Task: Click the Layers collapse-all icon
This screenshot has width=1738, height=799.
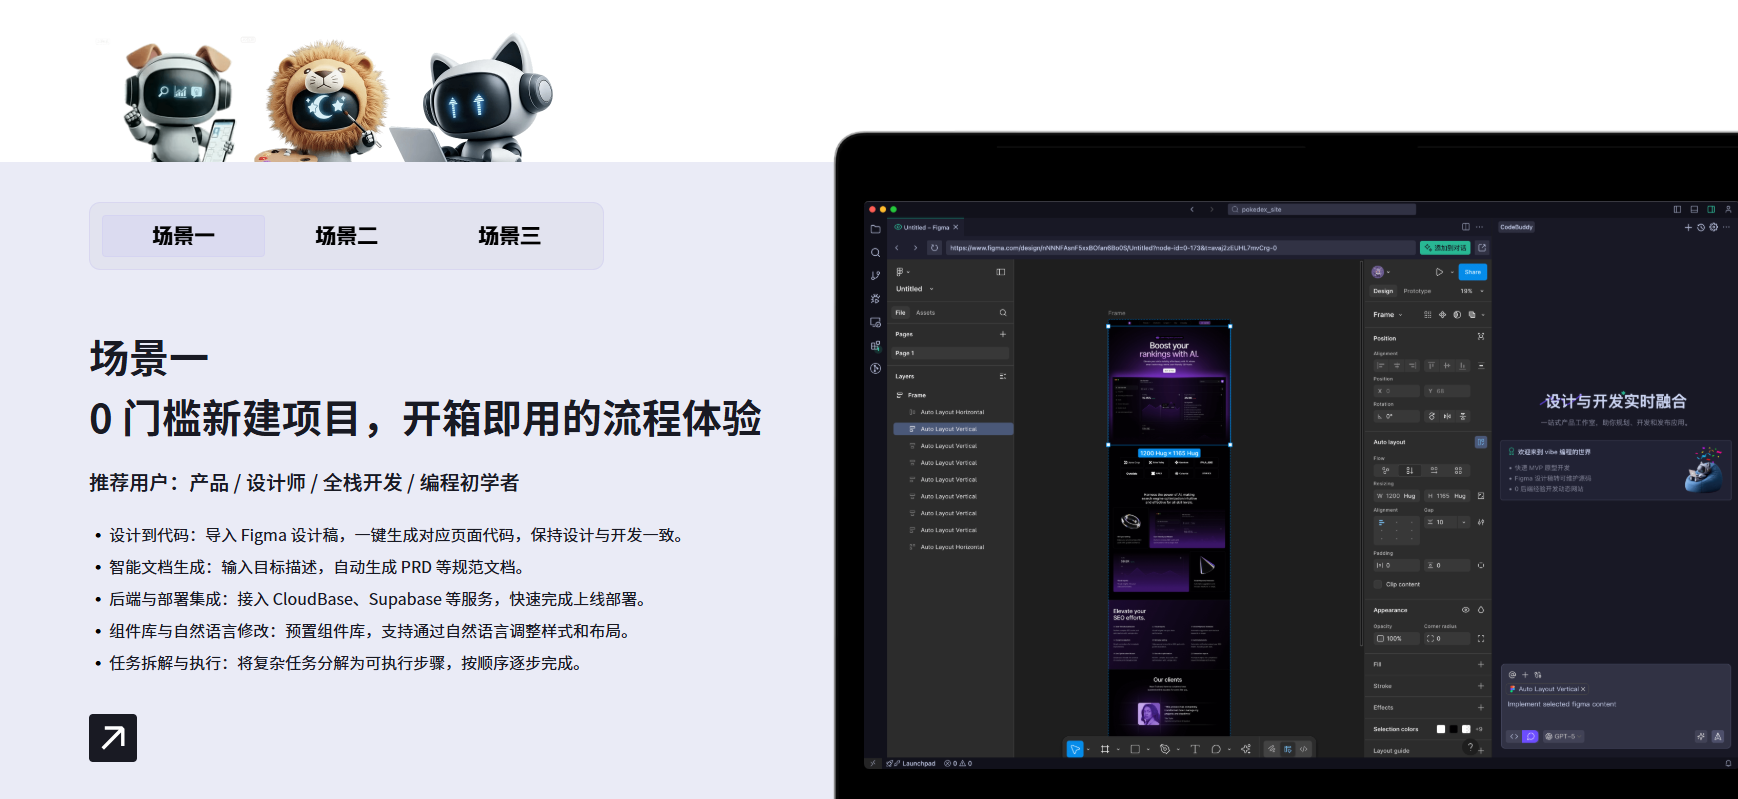Action: 1003,376
